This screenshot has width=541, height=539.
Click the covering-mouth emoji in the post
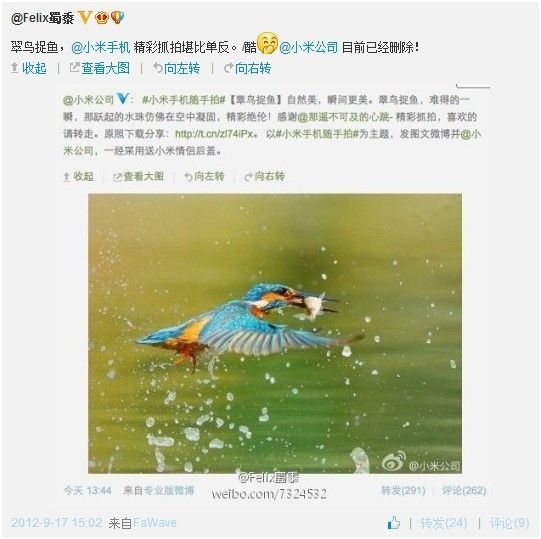coord(267,43)
